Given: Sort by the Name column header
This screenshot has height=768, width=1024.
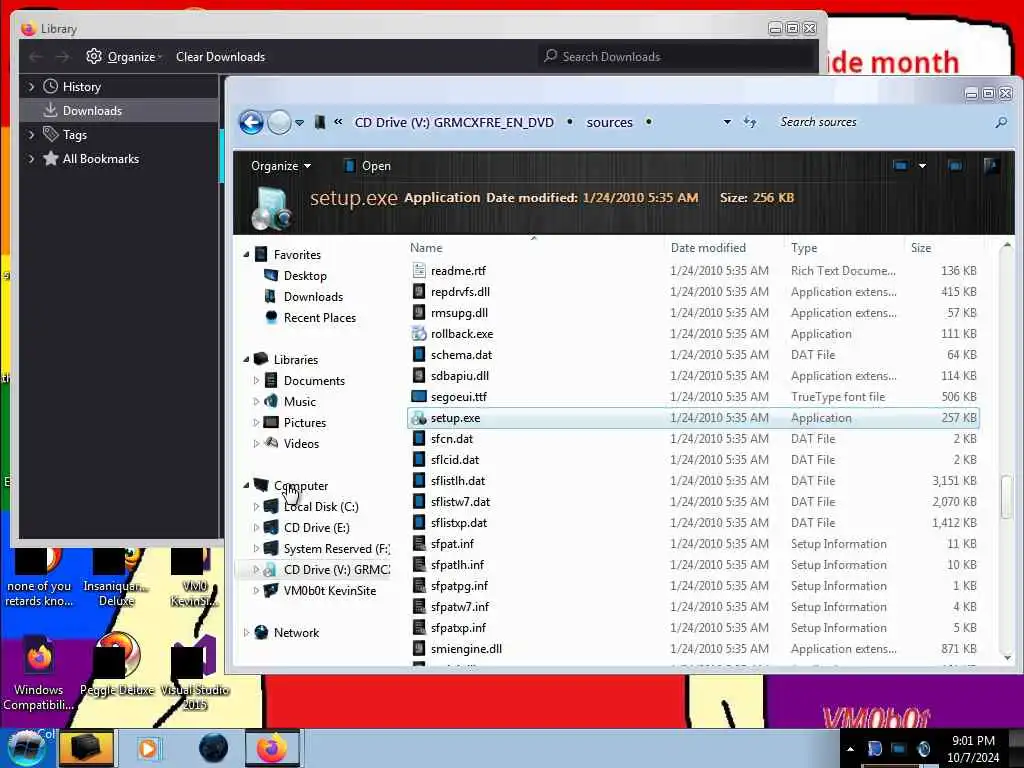Looking at the screenshot, I should (x=426, y=248).
